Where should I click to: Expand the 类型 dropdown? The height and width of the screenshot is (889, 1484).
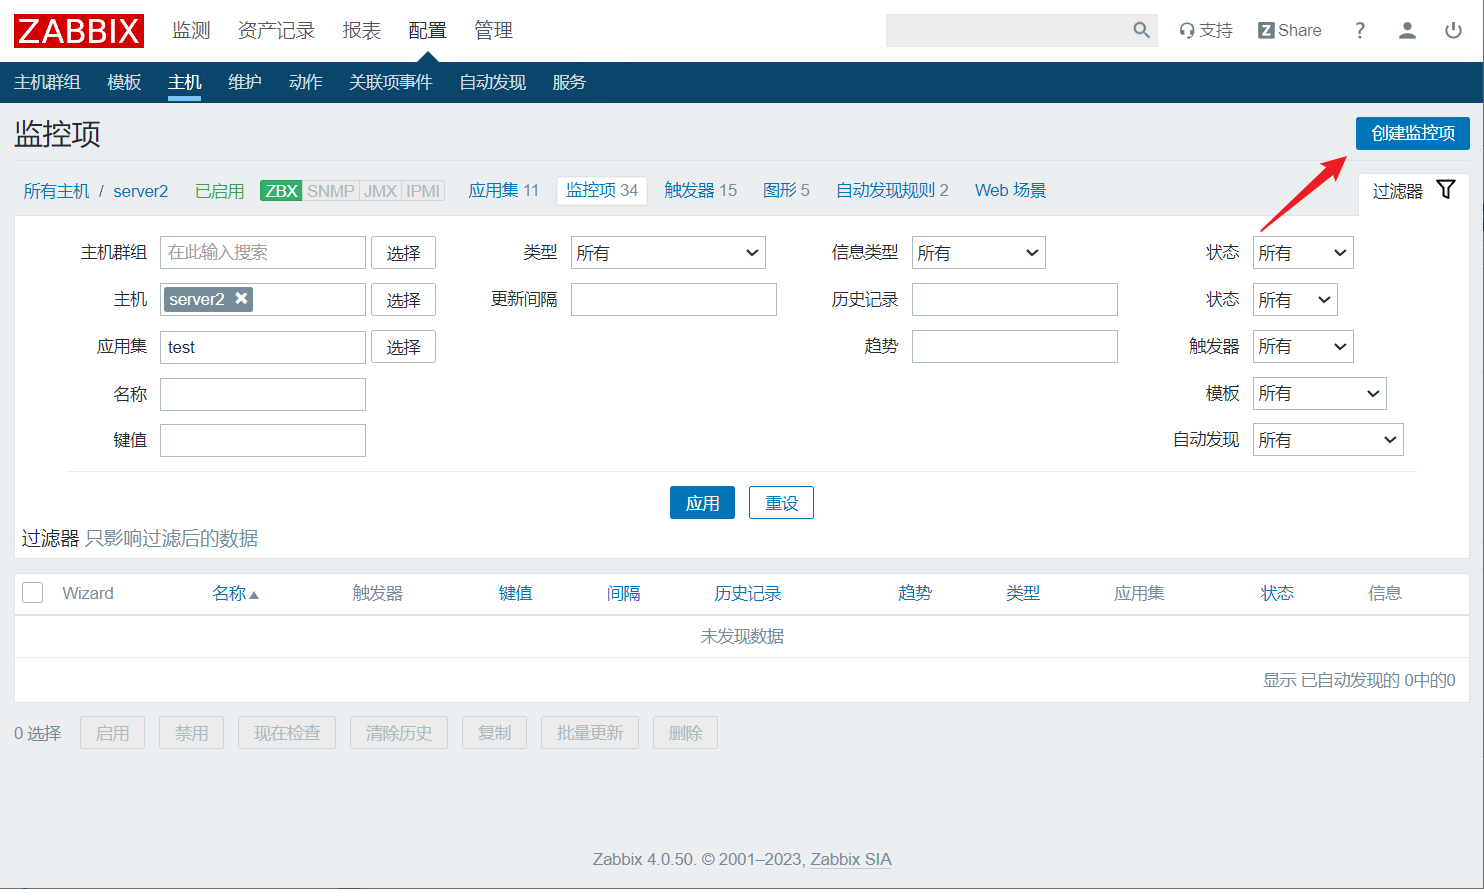tap(668, 253)
